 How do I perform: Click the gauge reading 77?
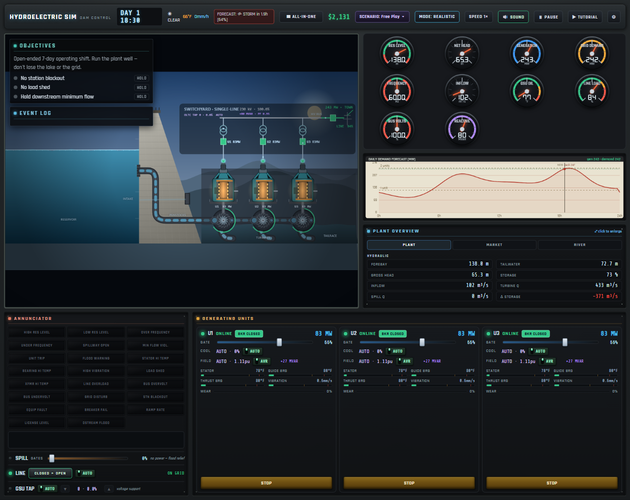527,91
